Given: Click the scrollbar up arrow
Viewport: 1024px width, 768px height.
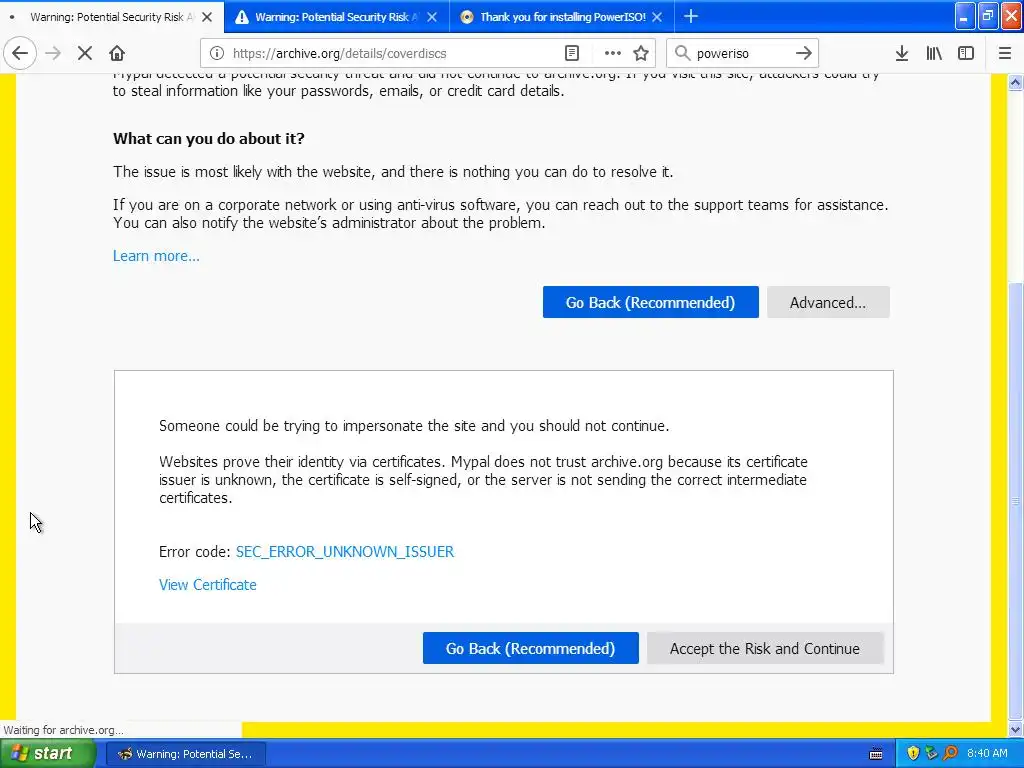Looking at the screenshot, I should pyautogui.click(x=1016, y=82).
